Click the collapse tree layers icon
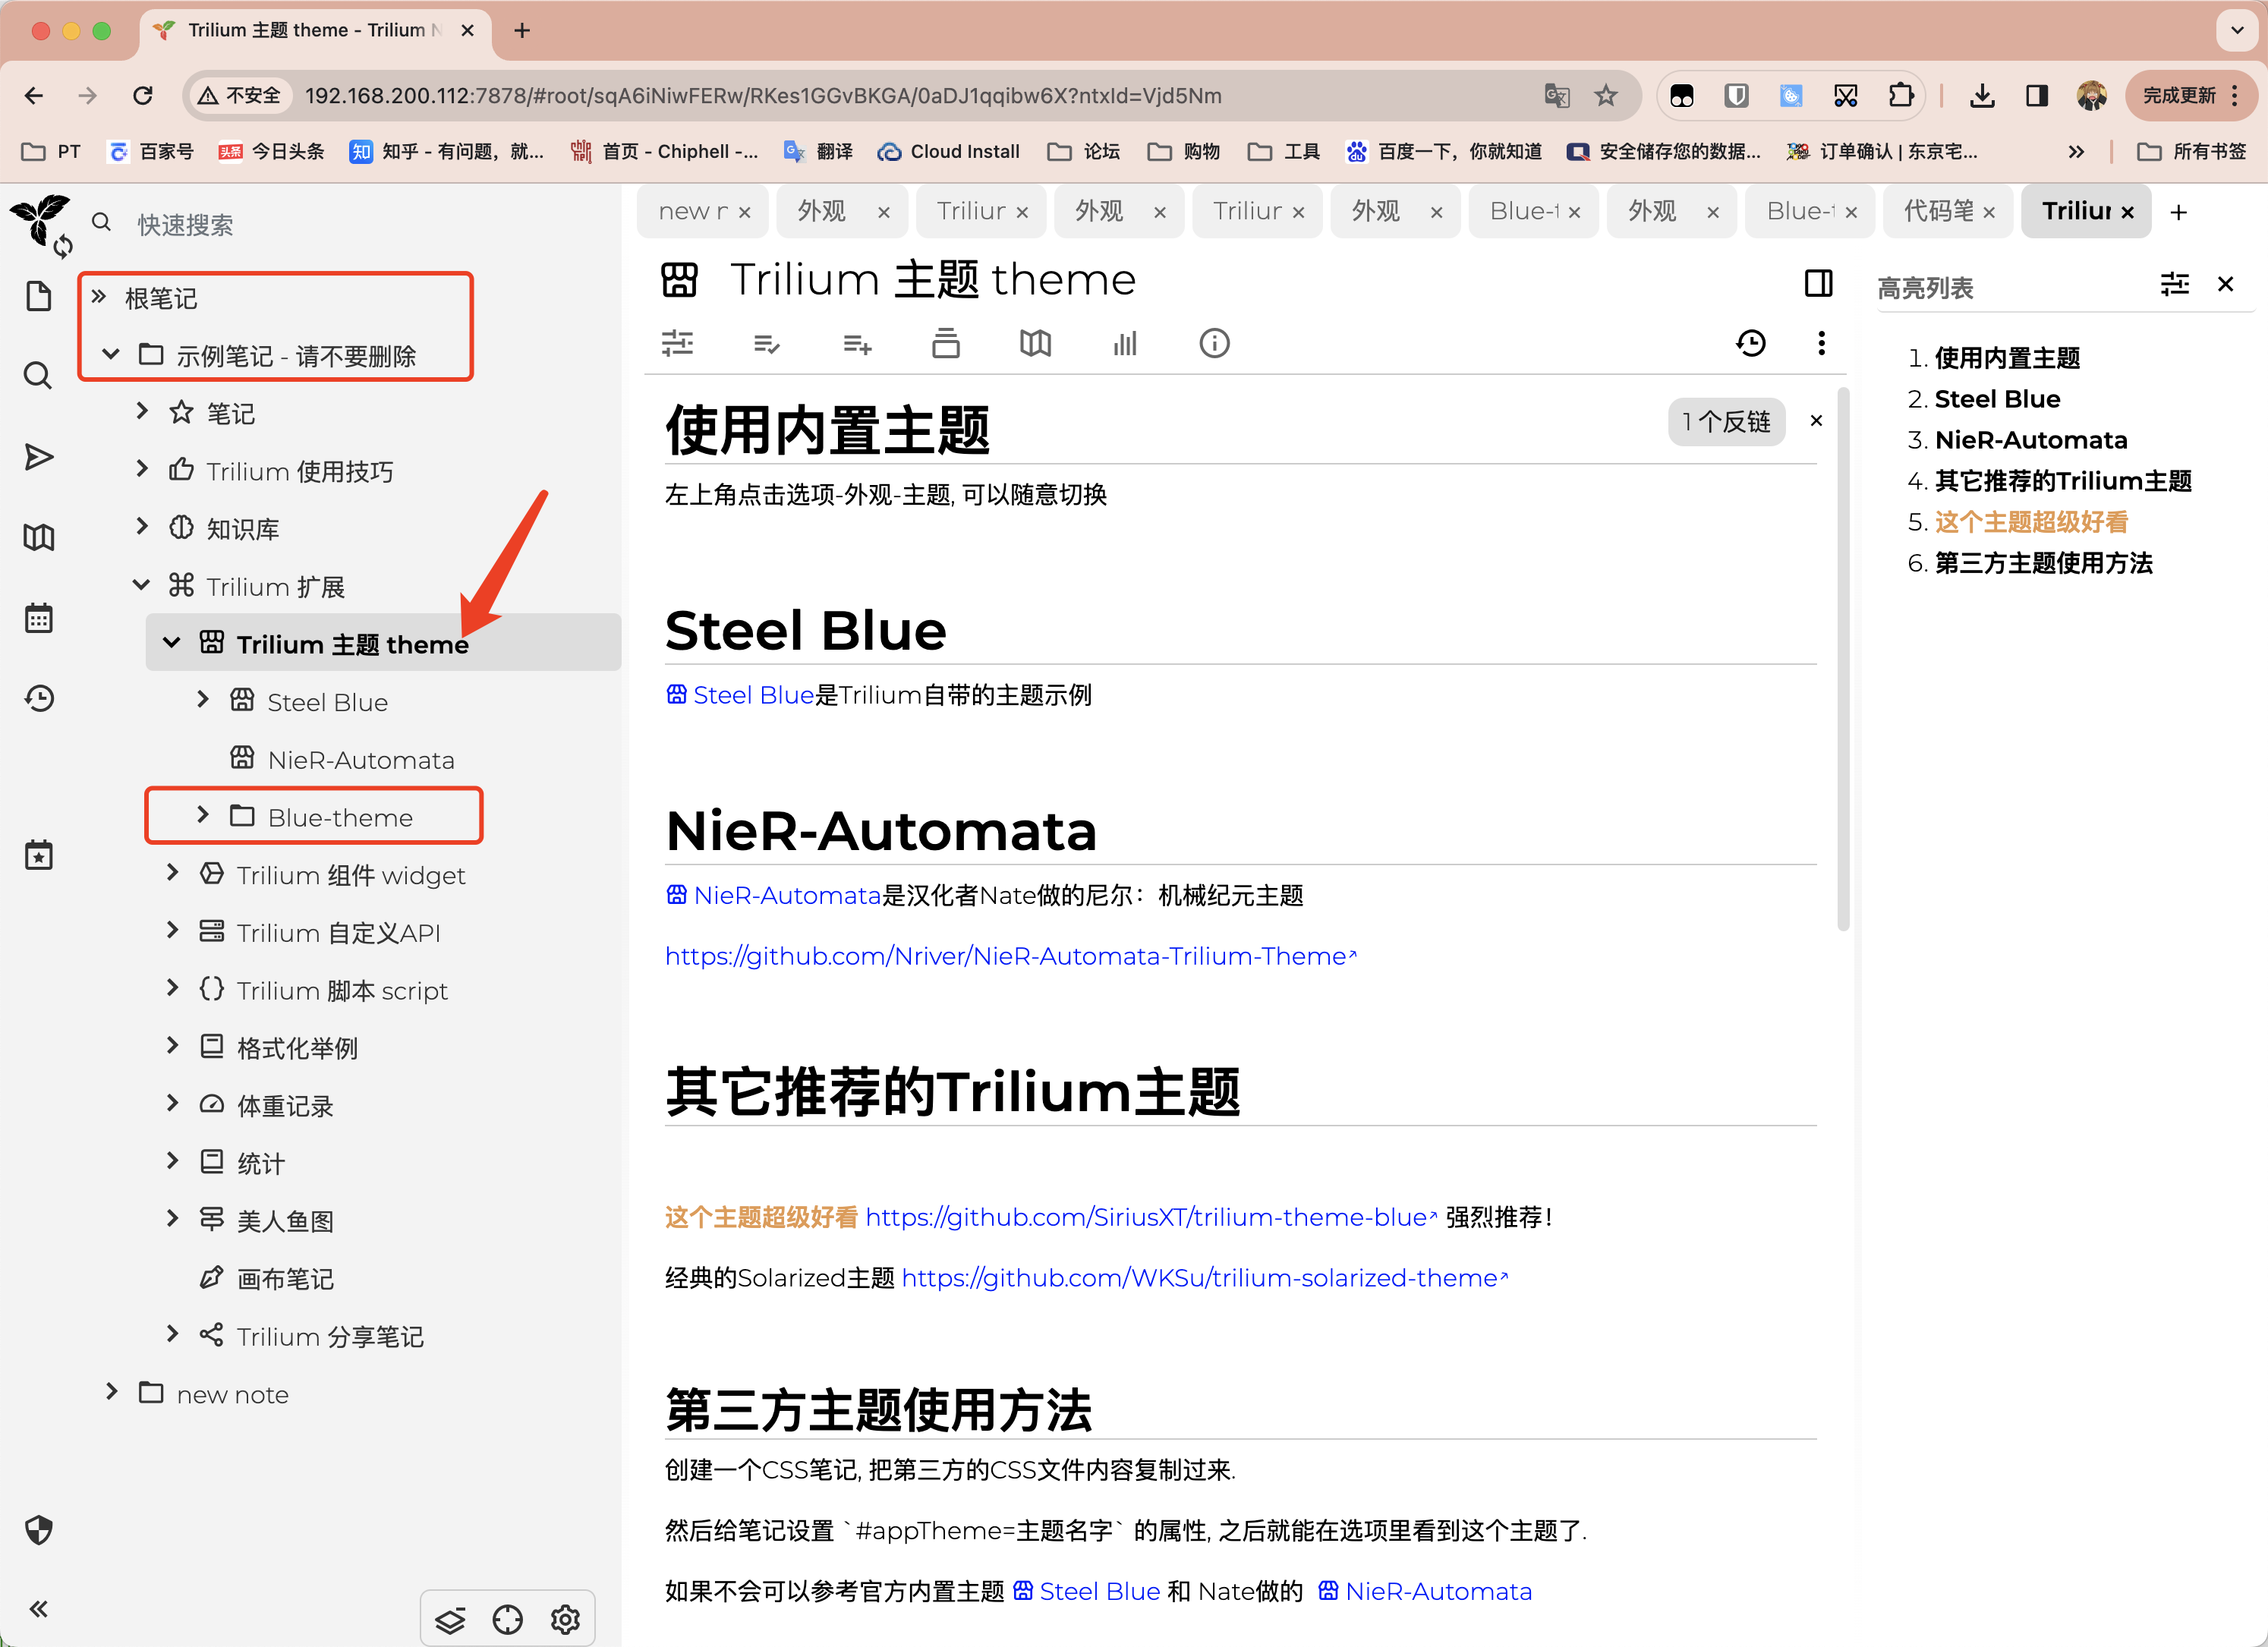The height and width of the screenshot is (1647, 2268). click(450, 1619)
